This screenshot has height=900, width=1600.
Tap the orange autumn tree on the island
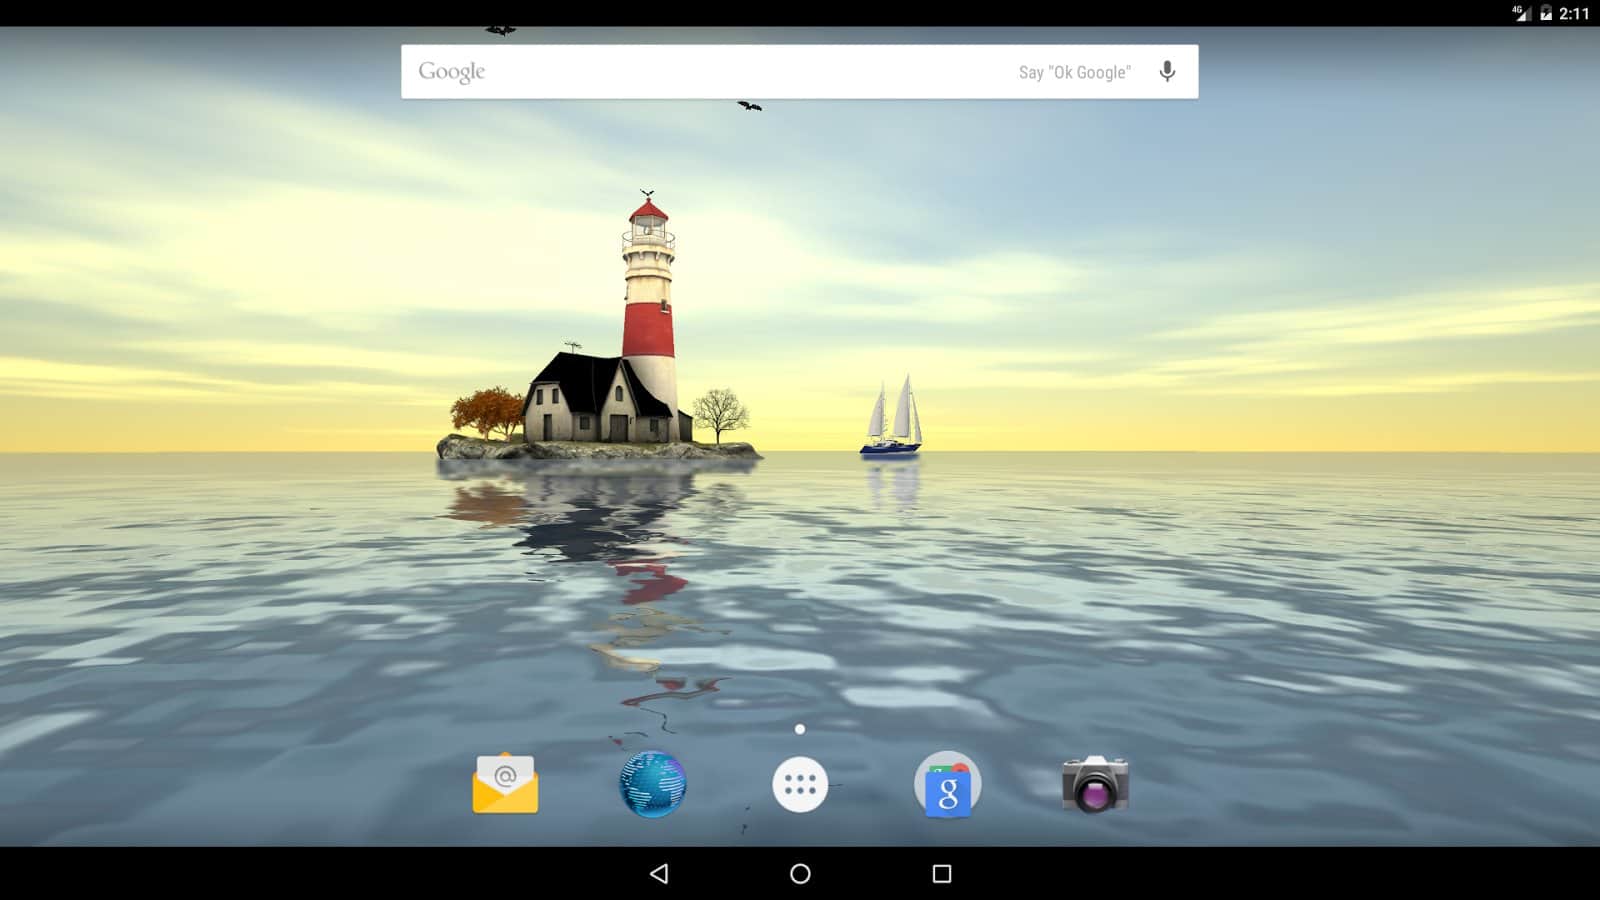(486, 412)
